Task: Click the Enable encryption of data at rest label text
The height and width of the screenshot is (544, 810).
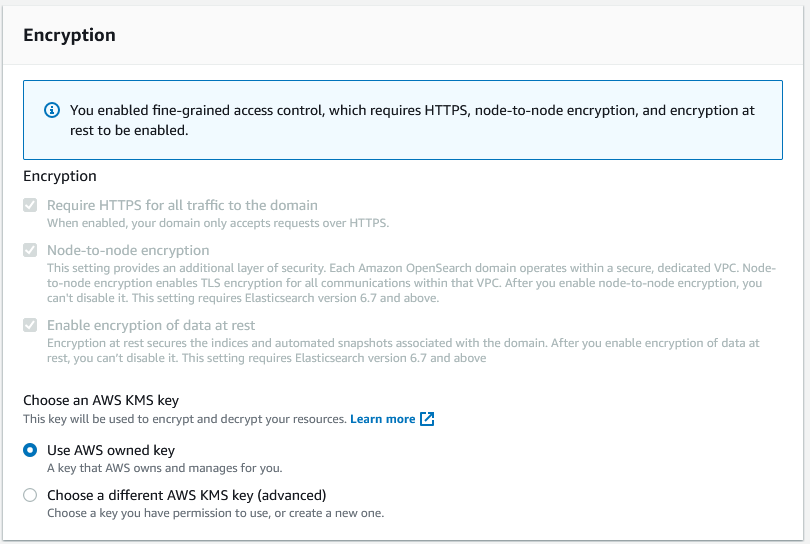Action: click(x=151, y=325)
